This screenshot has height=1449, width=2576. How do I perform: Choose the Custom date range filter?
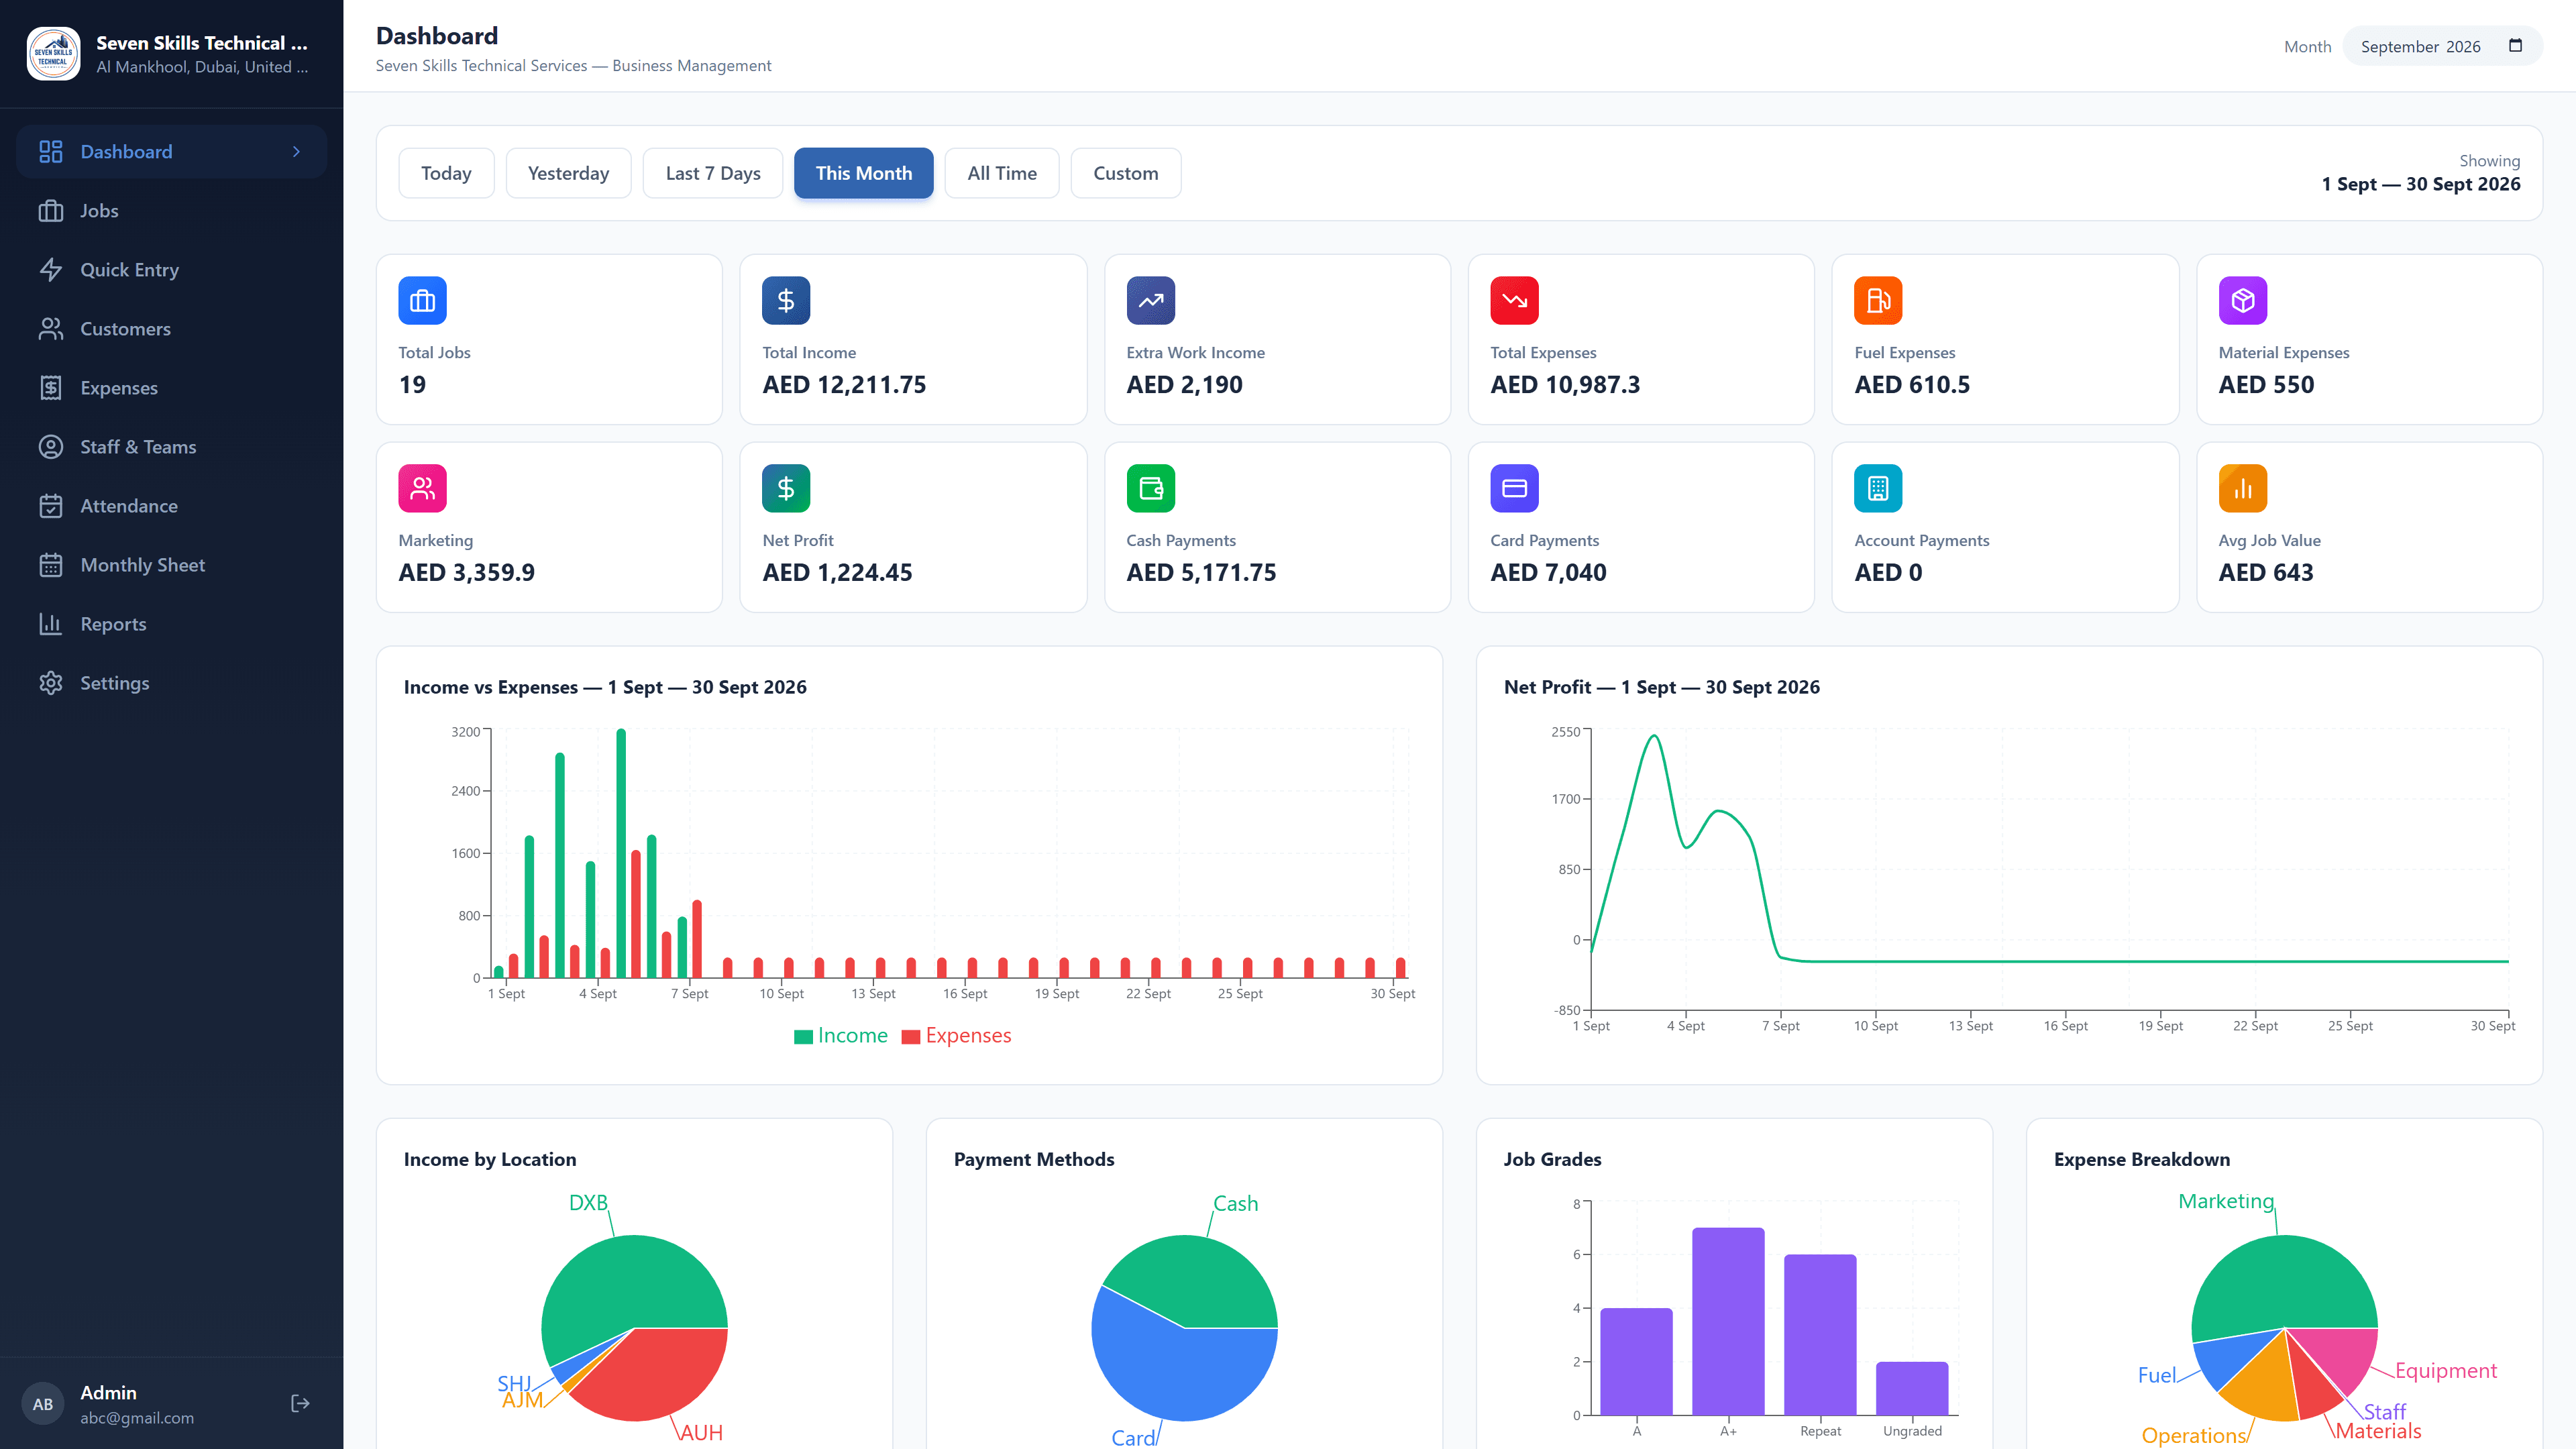(1126, 173)
